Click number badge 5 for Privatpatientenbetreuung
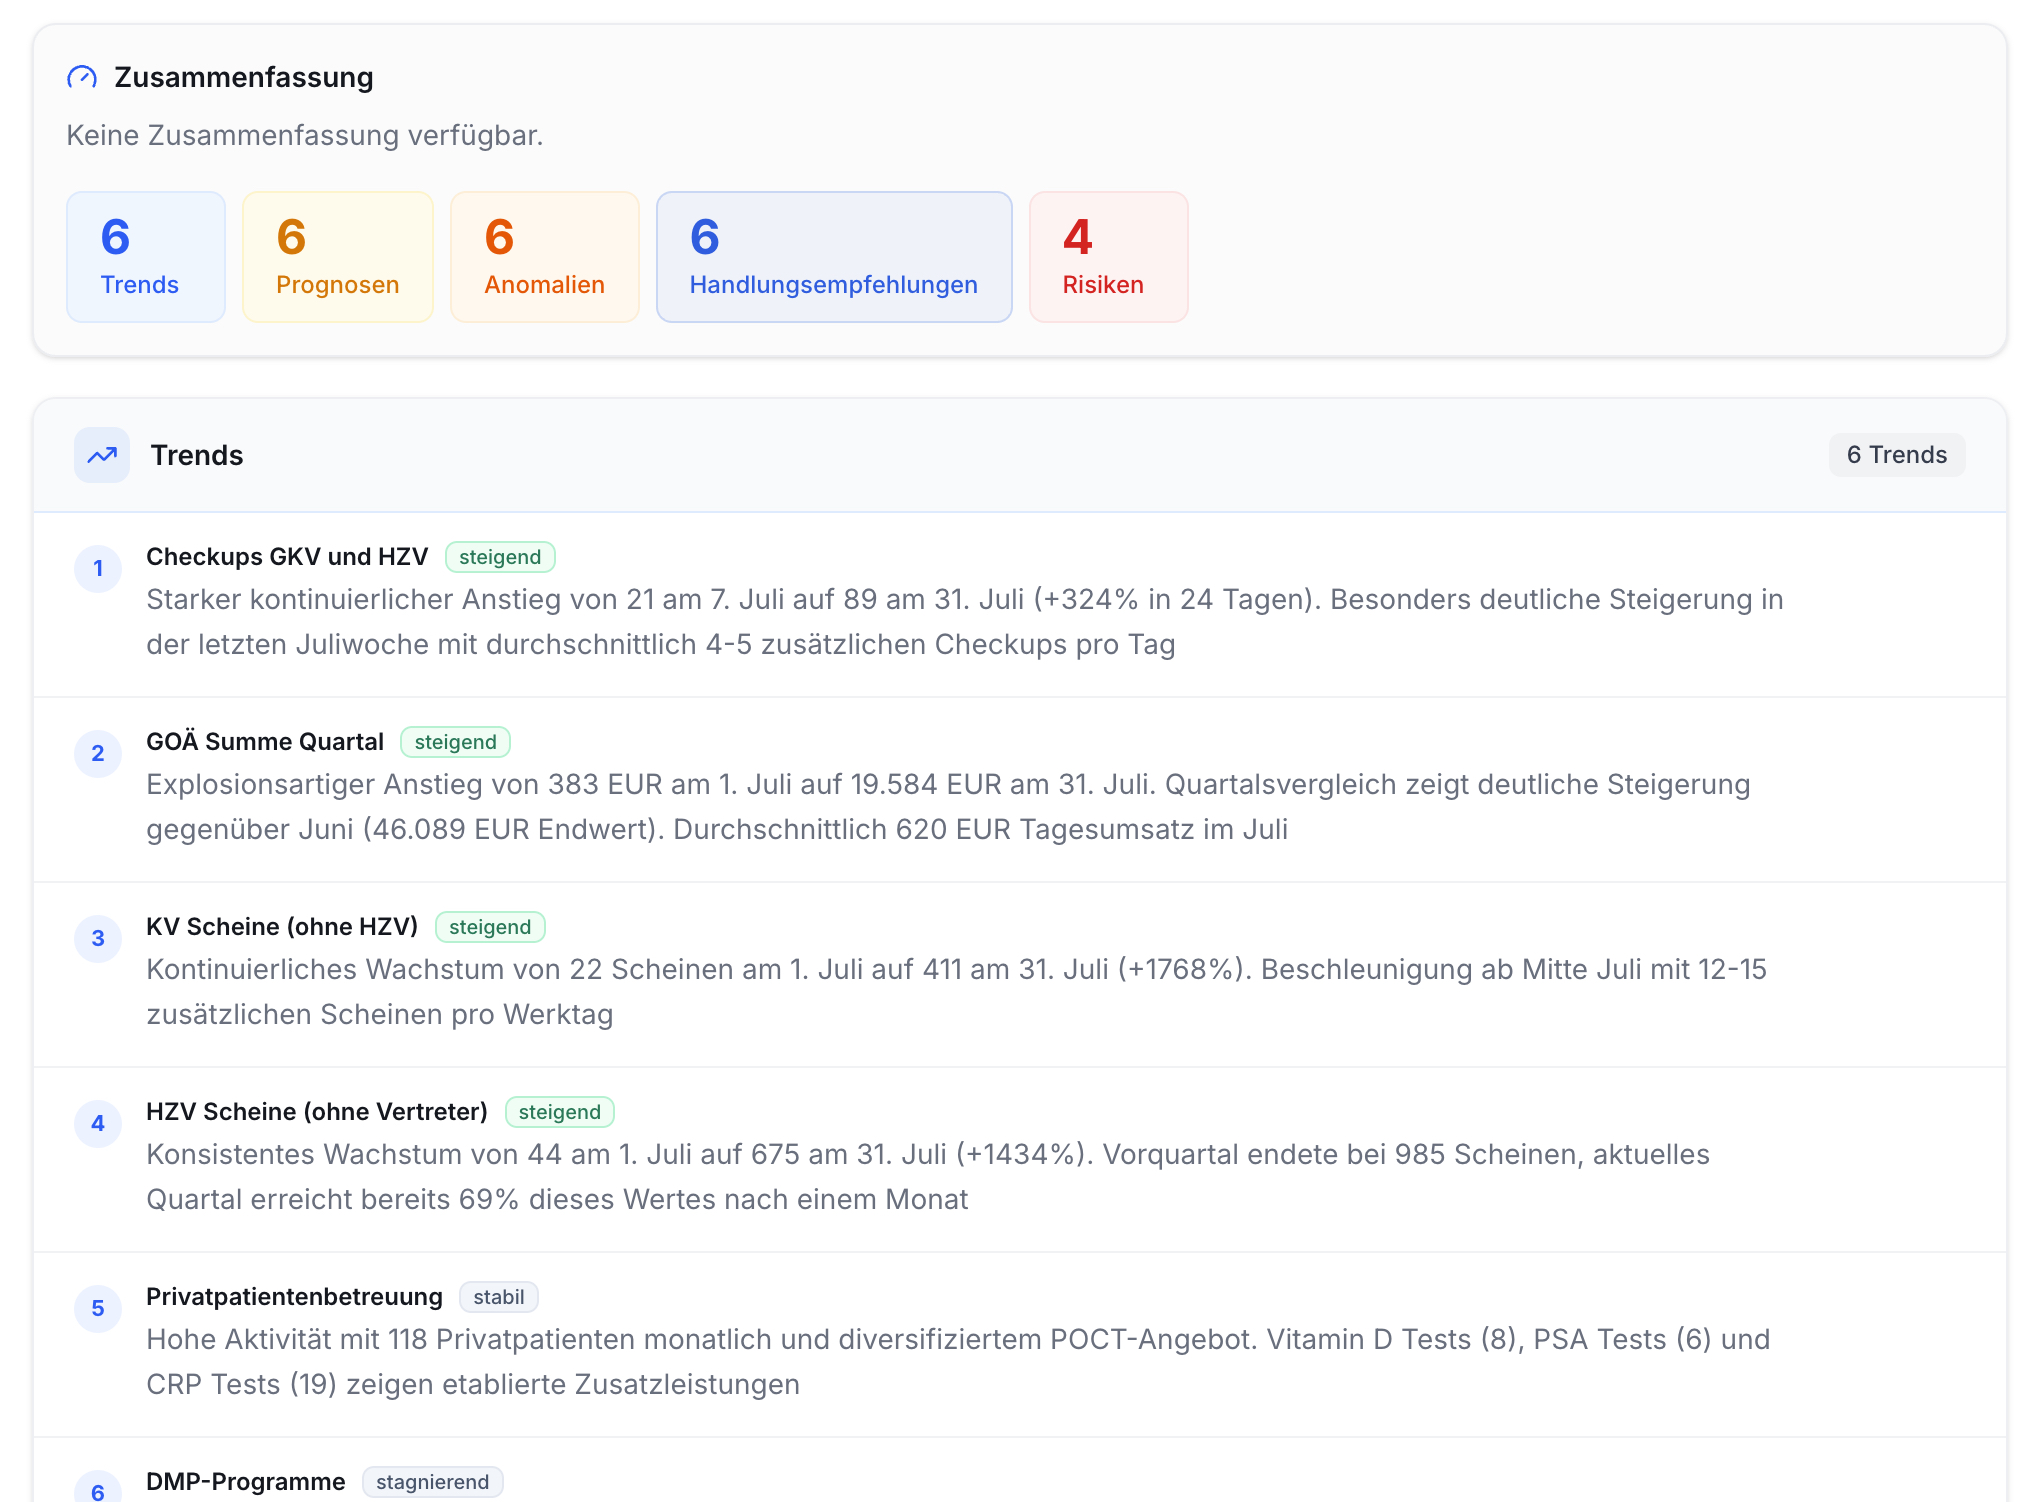 pyautogui.click(x=98, y=1308)
